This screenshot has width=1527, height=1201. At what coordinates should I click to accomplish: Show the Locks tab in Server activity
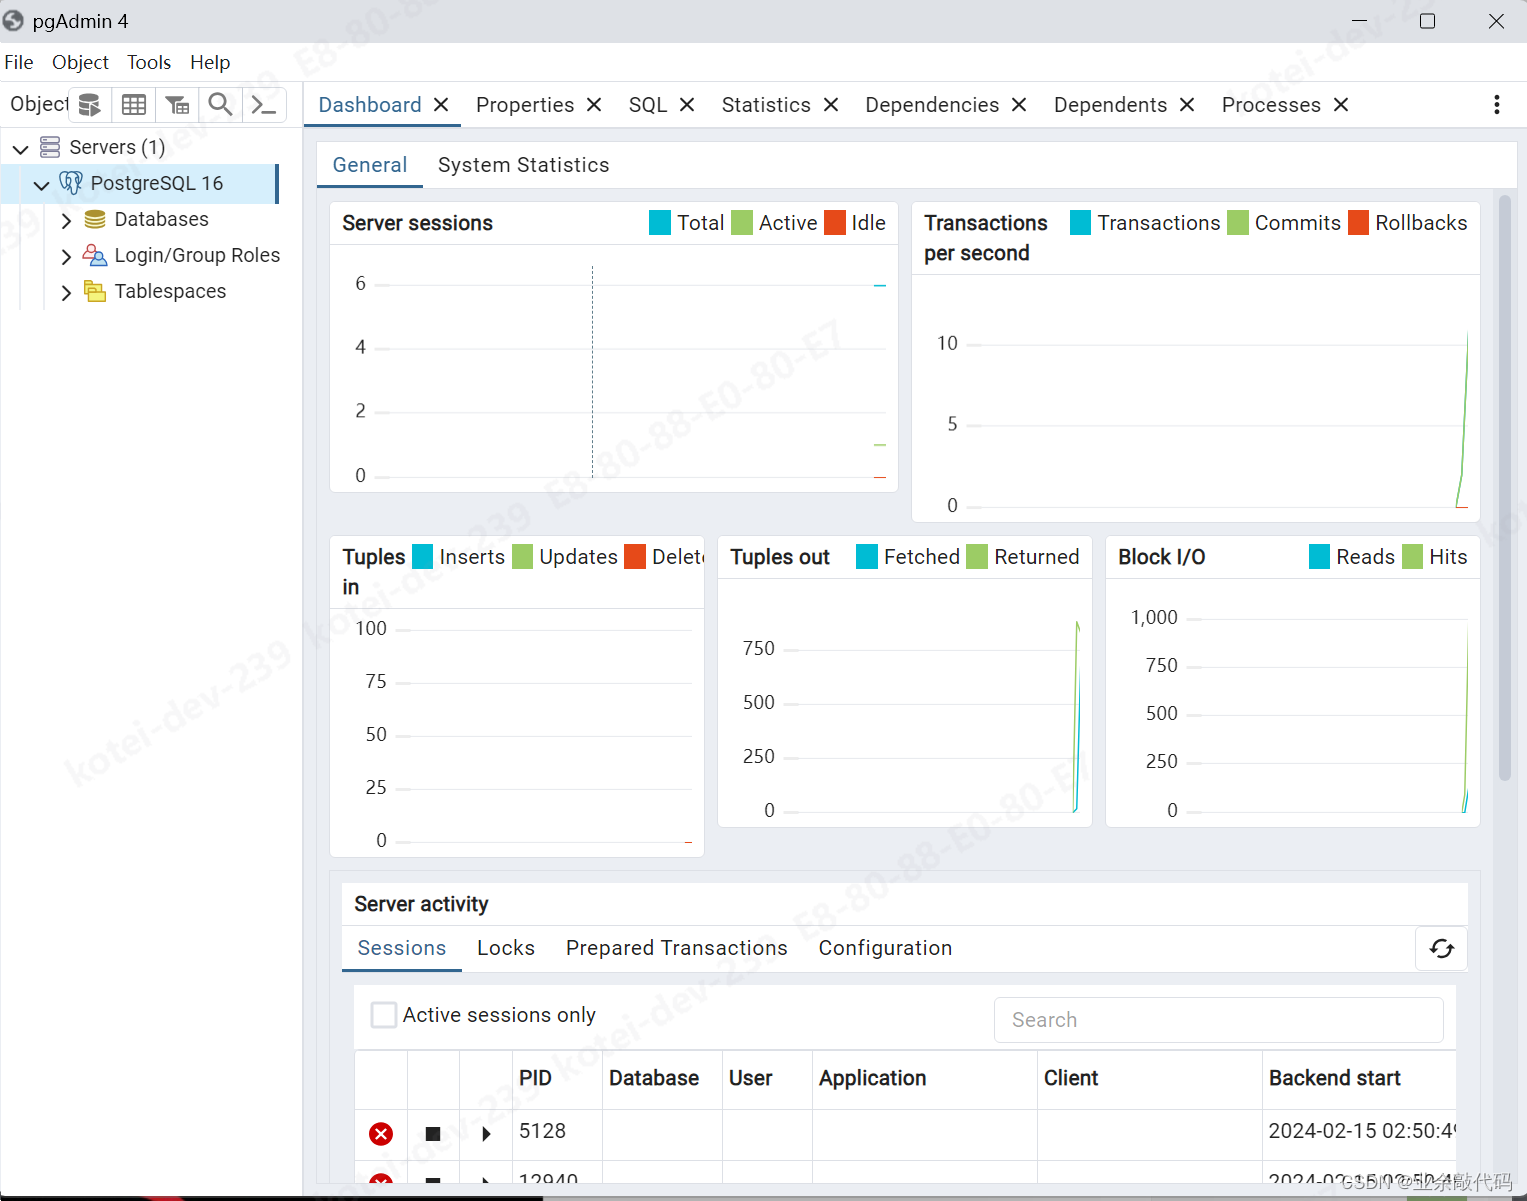[506, 948]
